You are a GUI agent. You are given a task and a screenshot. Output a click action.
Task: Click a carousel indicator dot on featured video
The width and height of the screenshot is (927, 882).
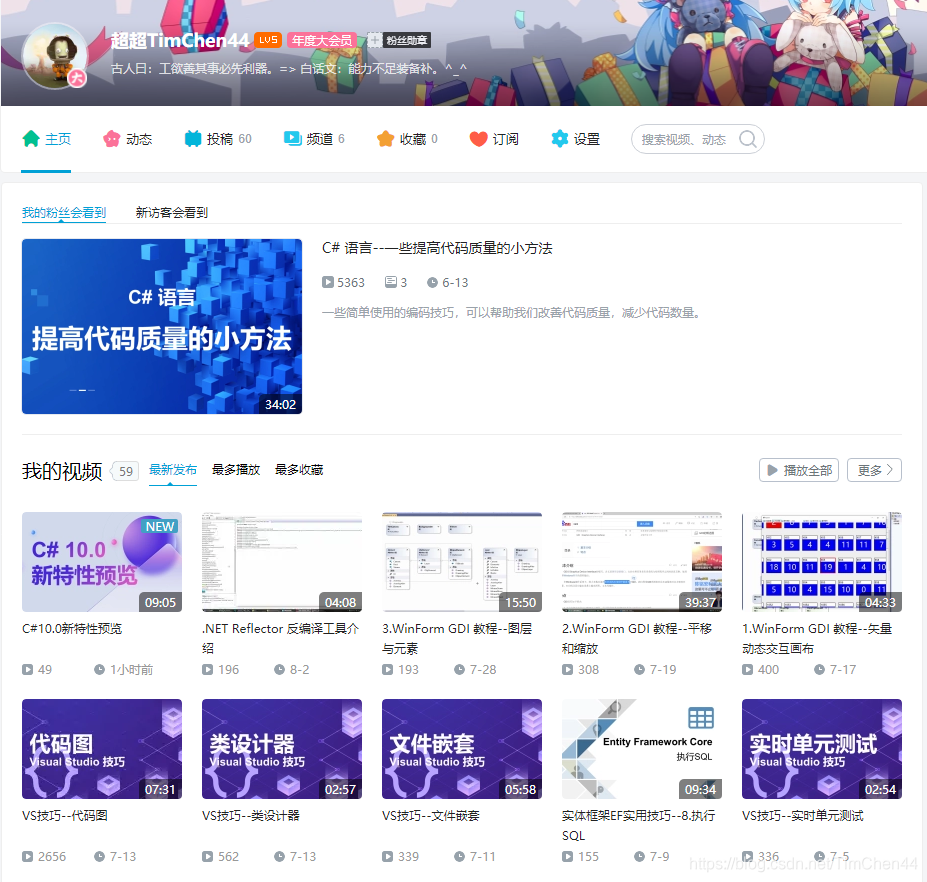click(81, 391)
